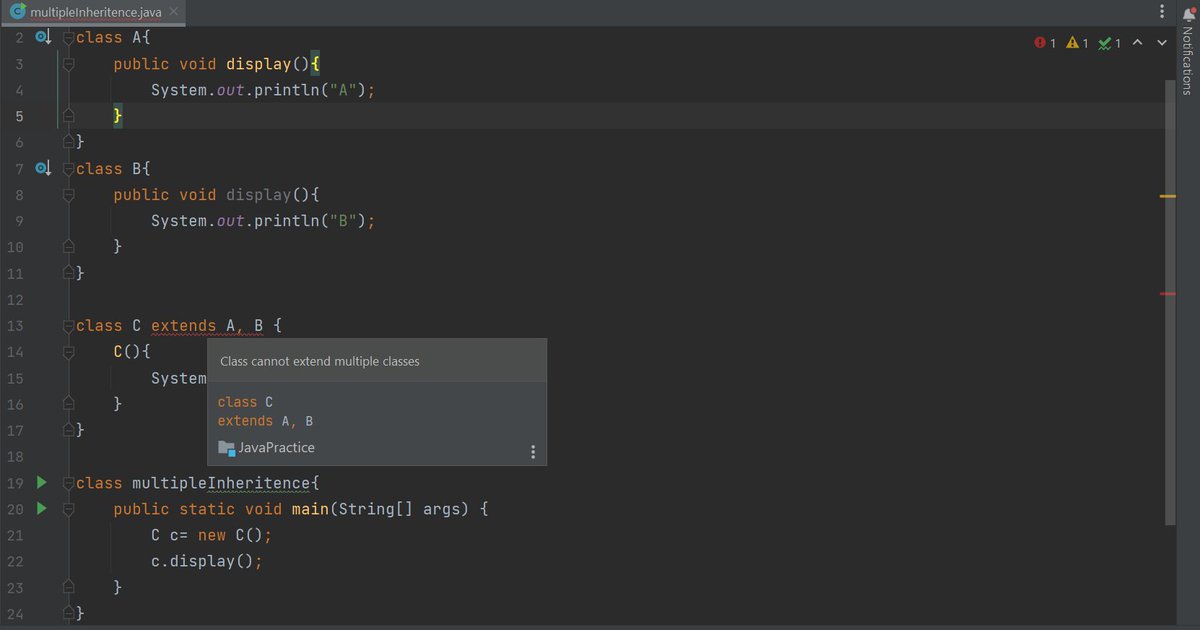This screenshot has height=630, width=1200.
Task: Collapse class B code block
Action: point(68,169)
